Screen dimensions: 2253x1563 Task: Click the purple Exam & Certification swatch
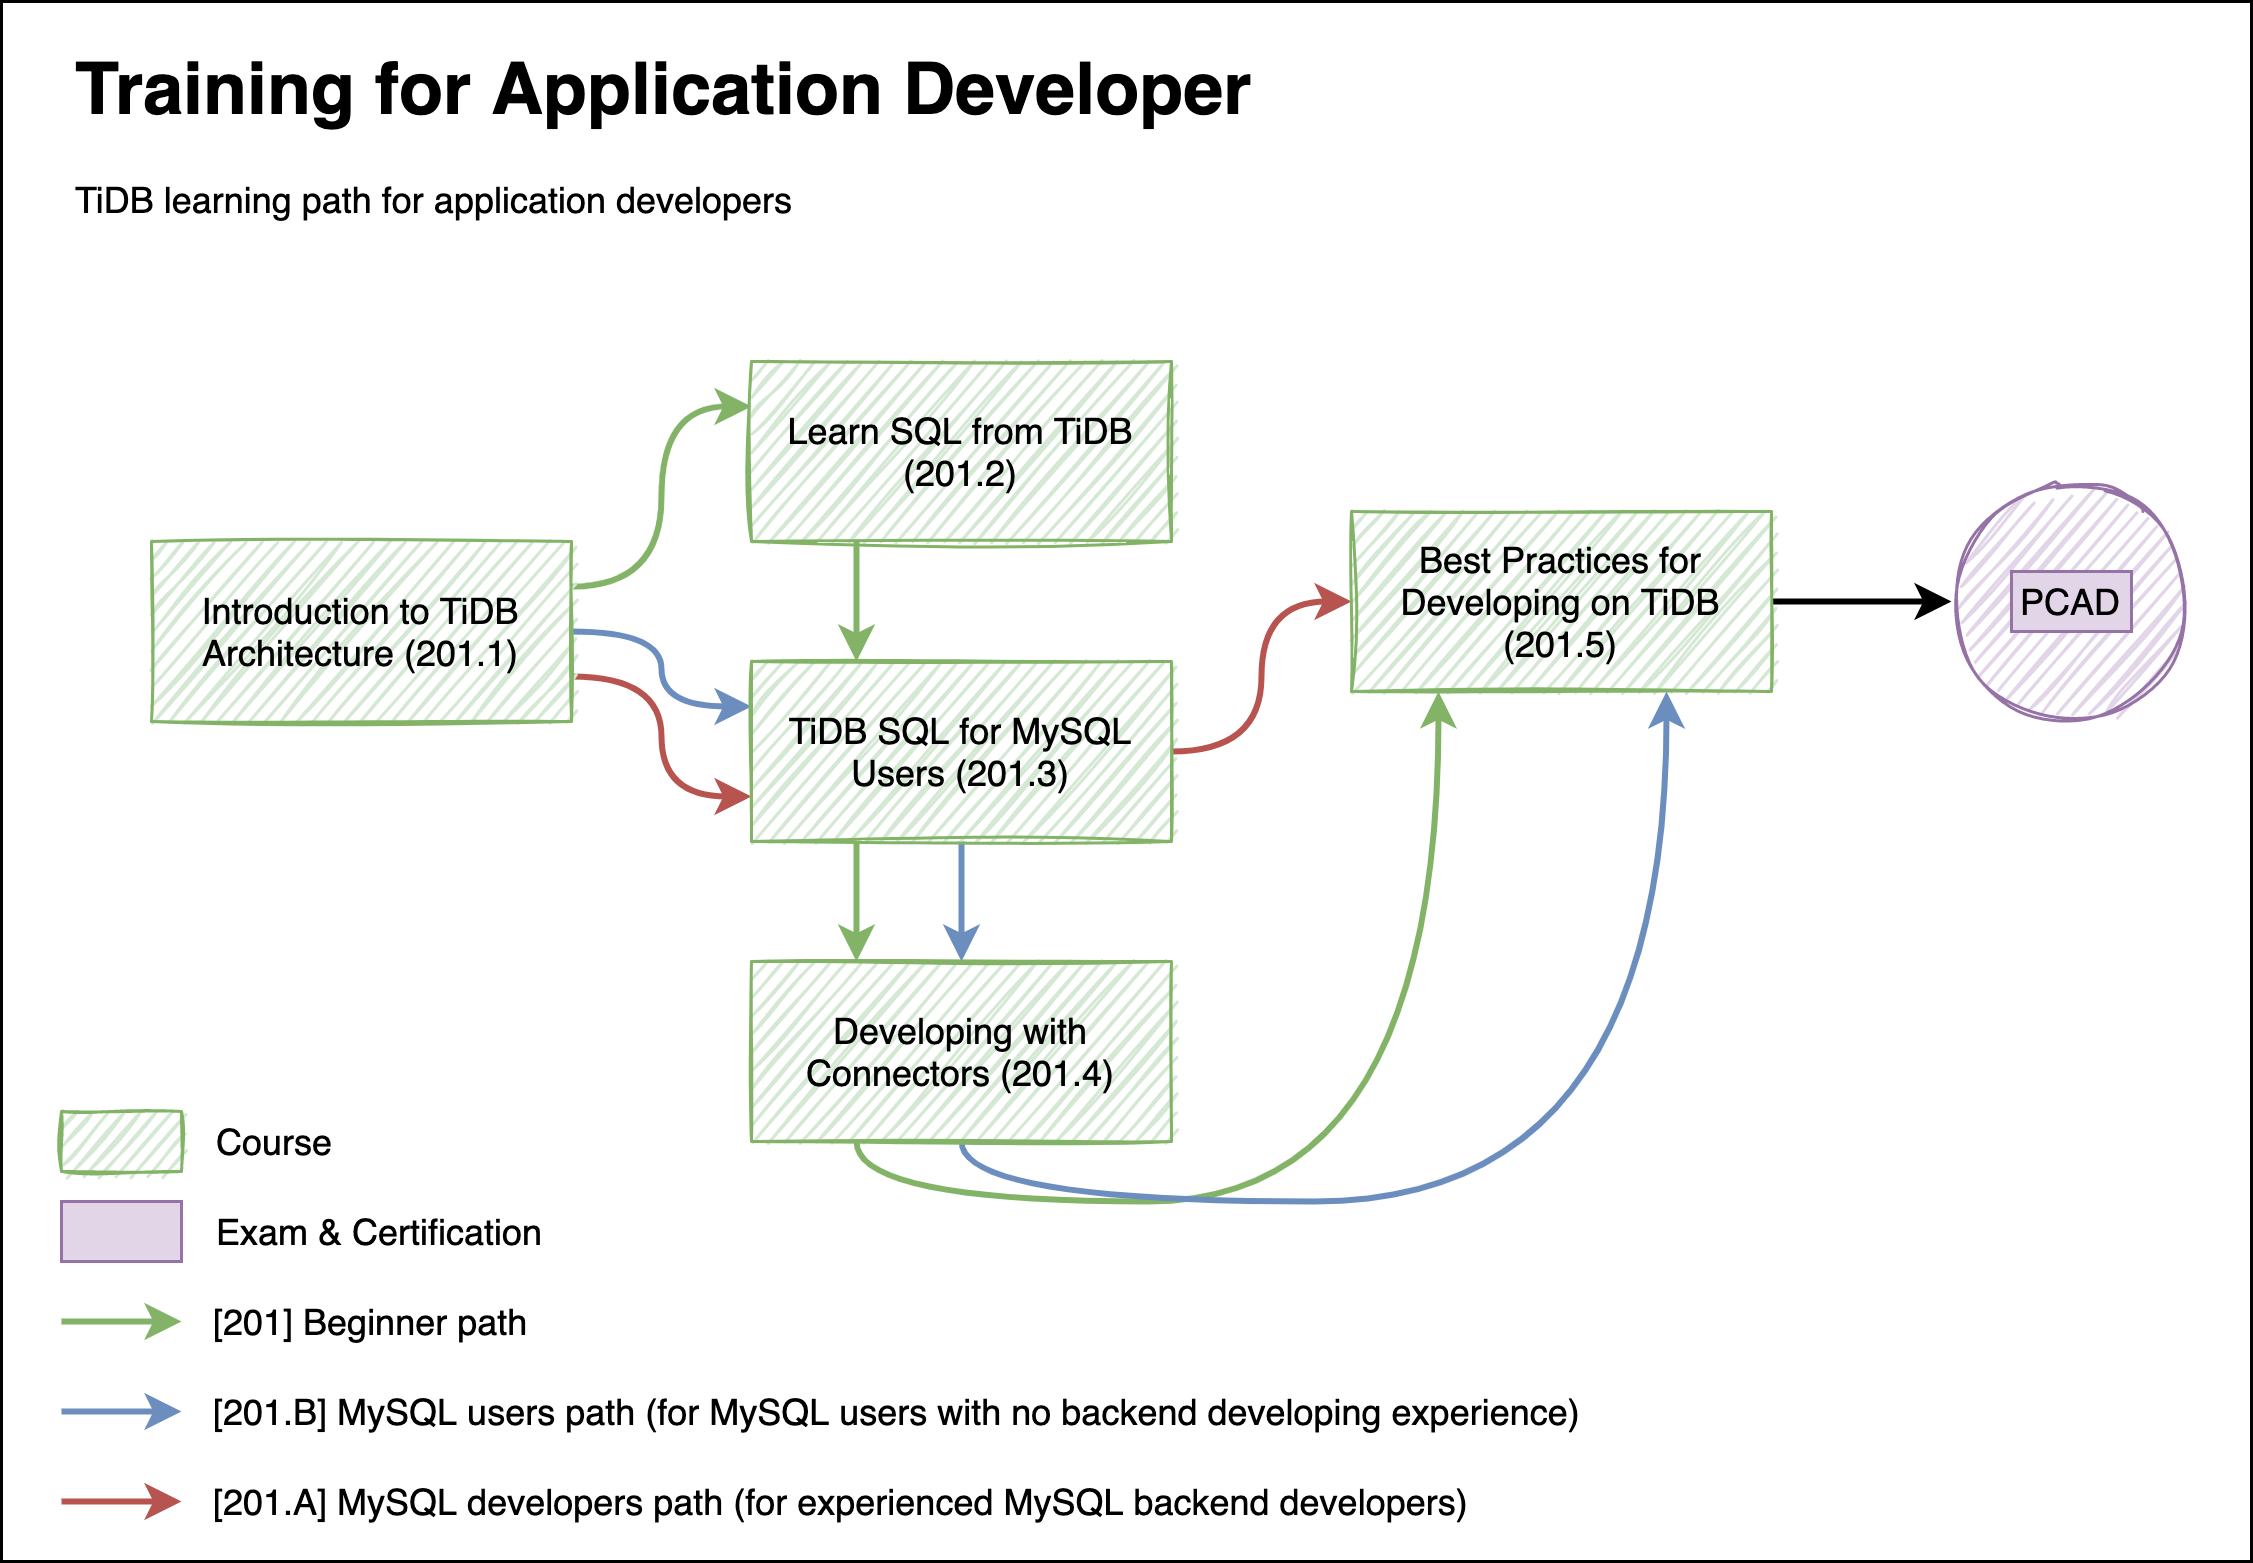click(121, 1232)
